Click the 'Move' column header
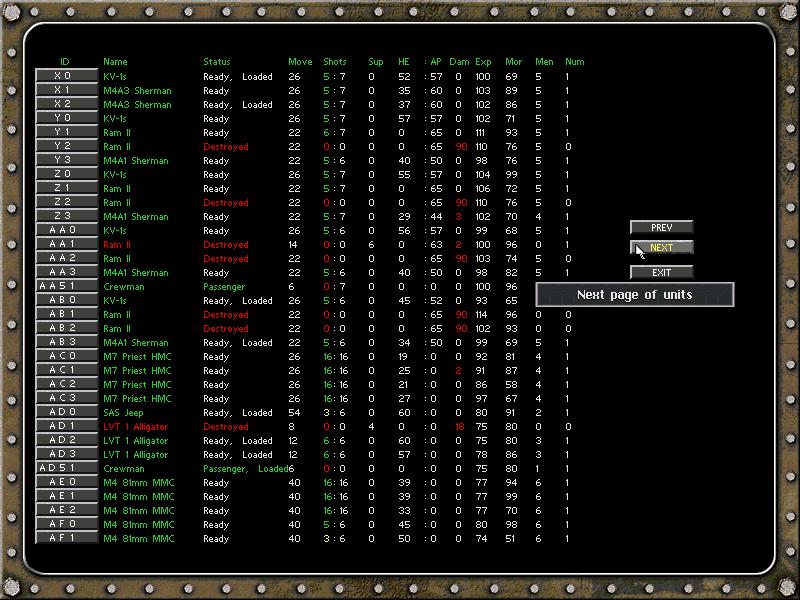 300,62
